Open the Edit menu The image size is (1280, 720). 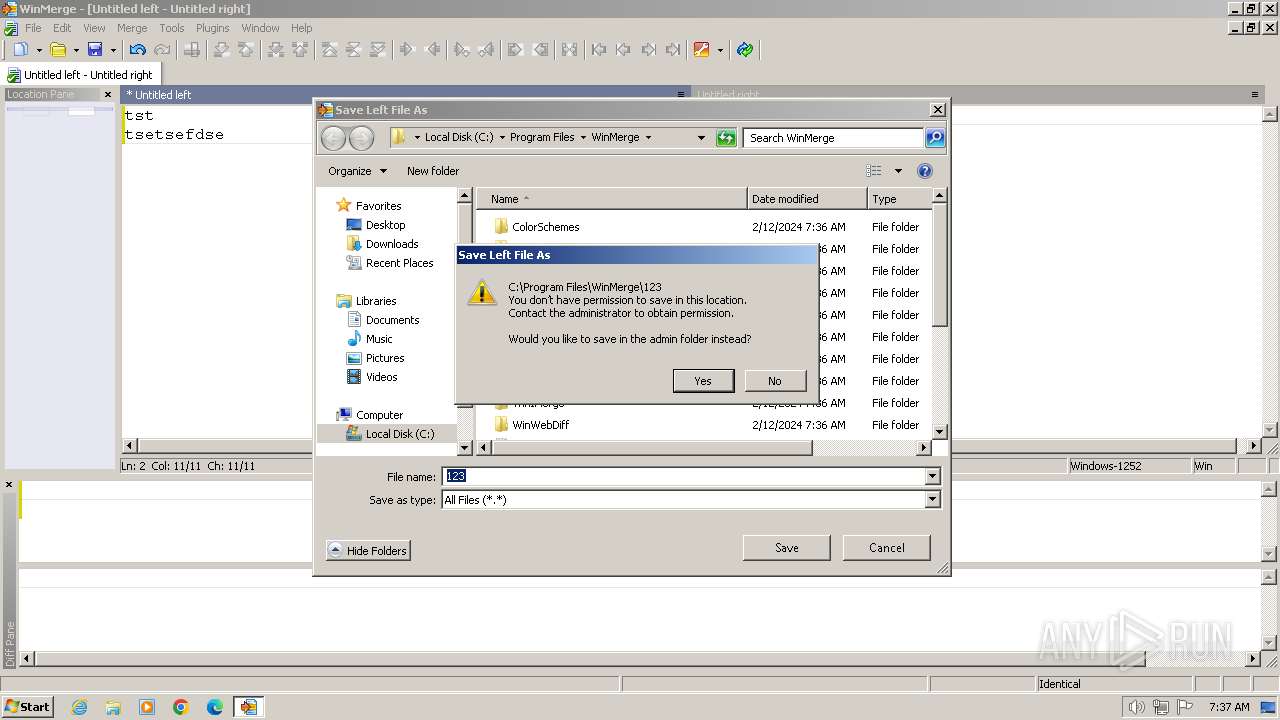point(62,28)
